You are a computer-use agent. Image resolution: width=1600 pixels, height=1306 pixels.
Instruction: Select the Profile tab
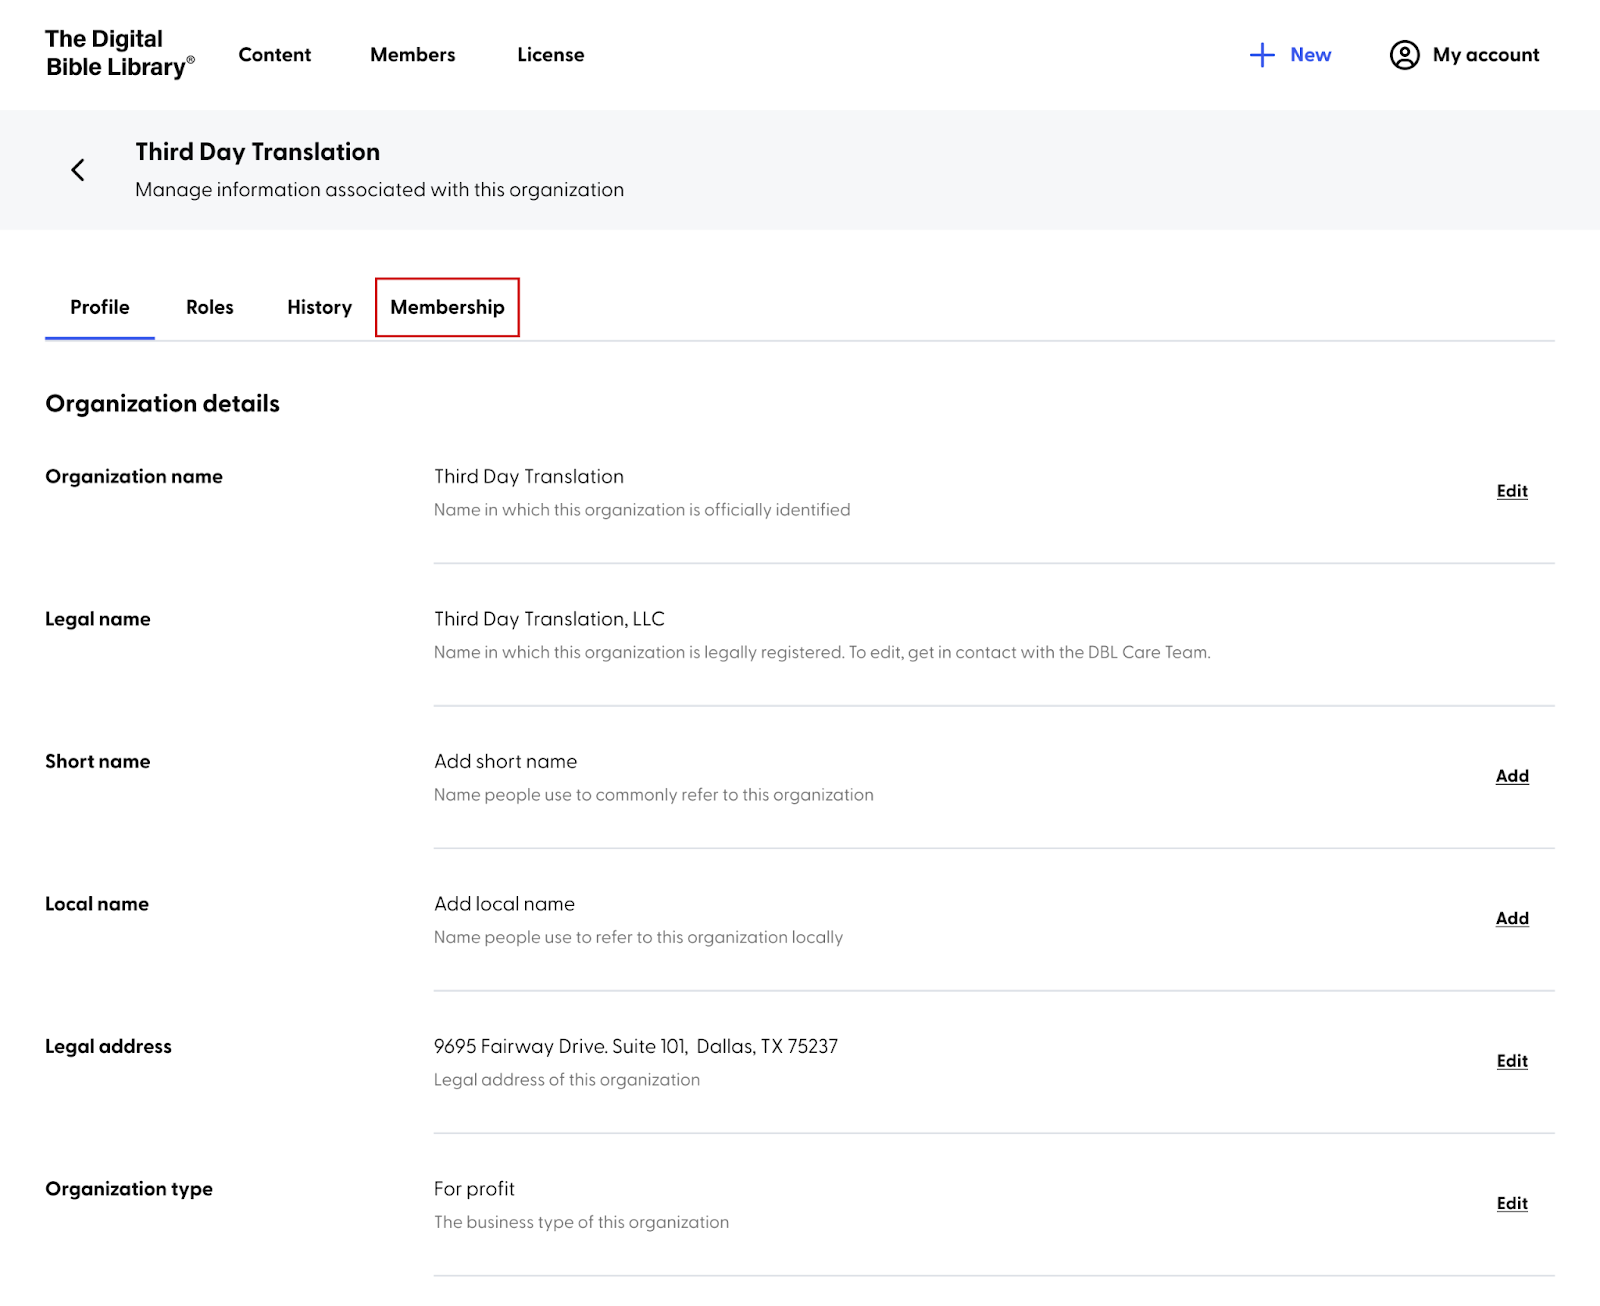tap(100, 307)
